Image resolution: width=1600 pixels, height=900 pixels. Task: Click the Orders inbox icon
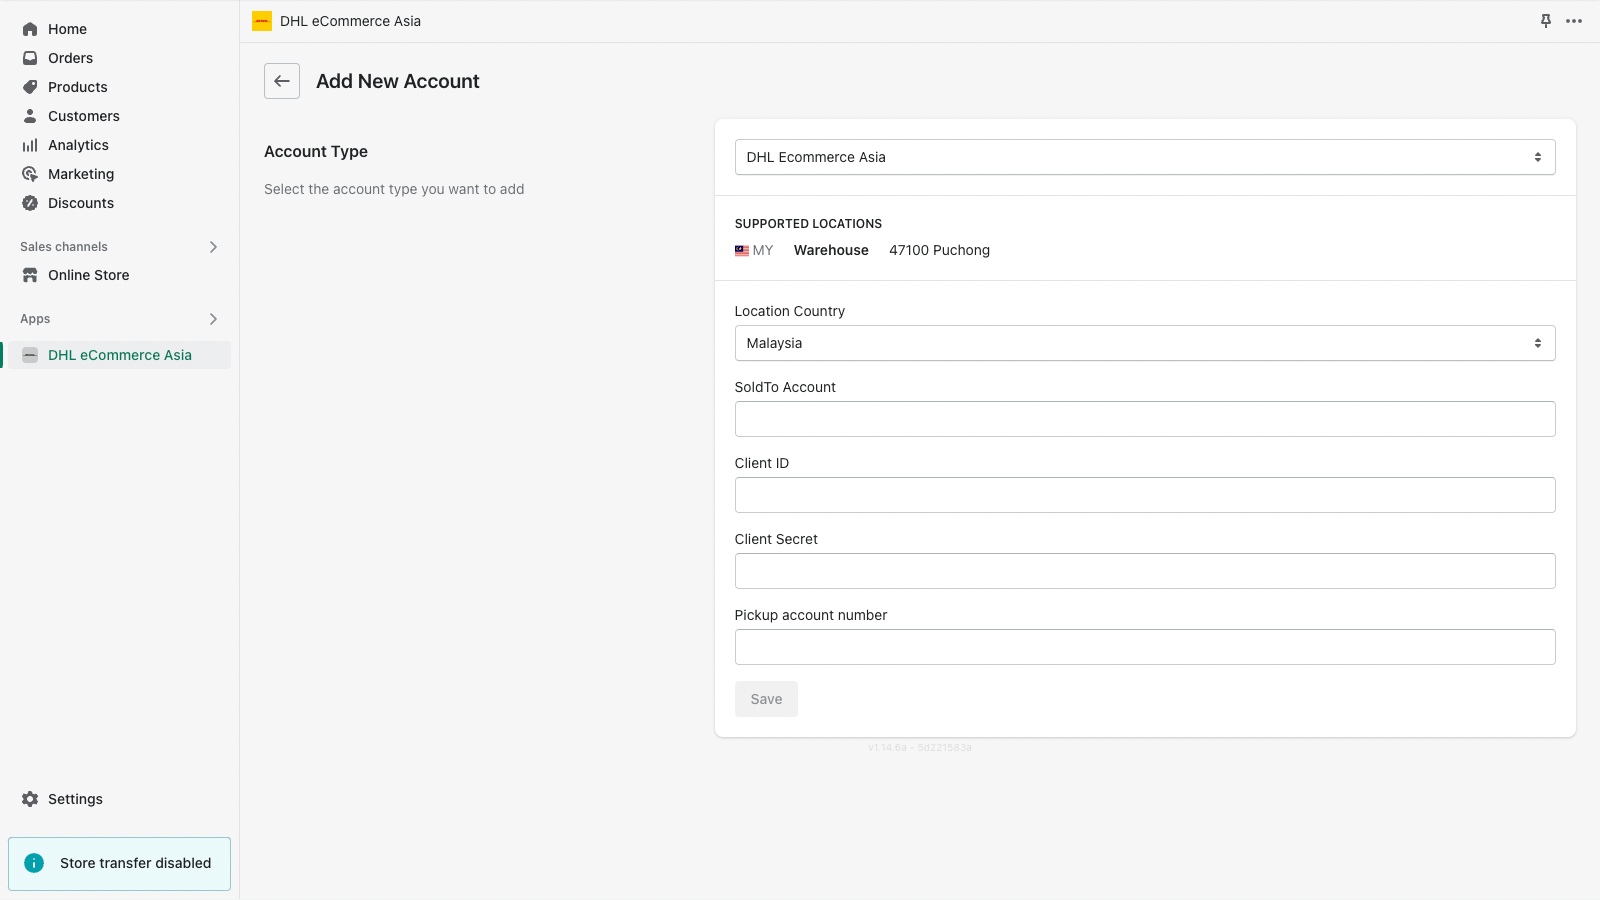pyautogui.click(x=30, y=58)
